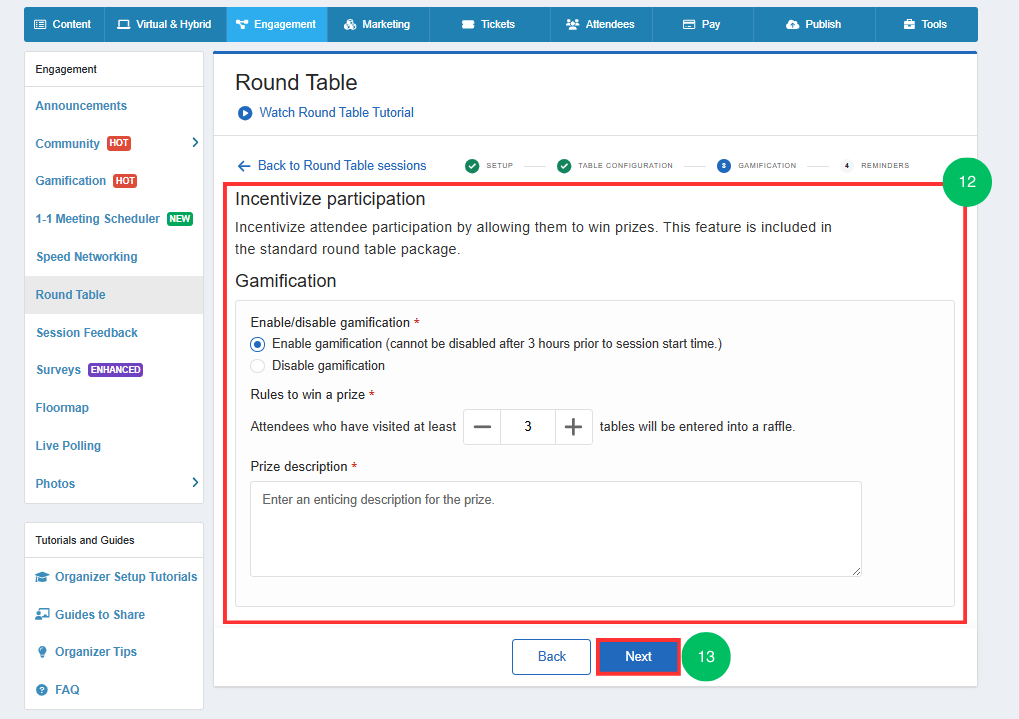The image size is (1019, 719).
Task: Click the Table Configuration step checkmark
Action: coord(564,166)
